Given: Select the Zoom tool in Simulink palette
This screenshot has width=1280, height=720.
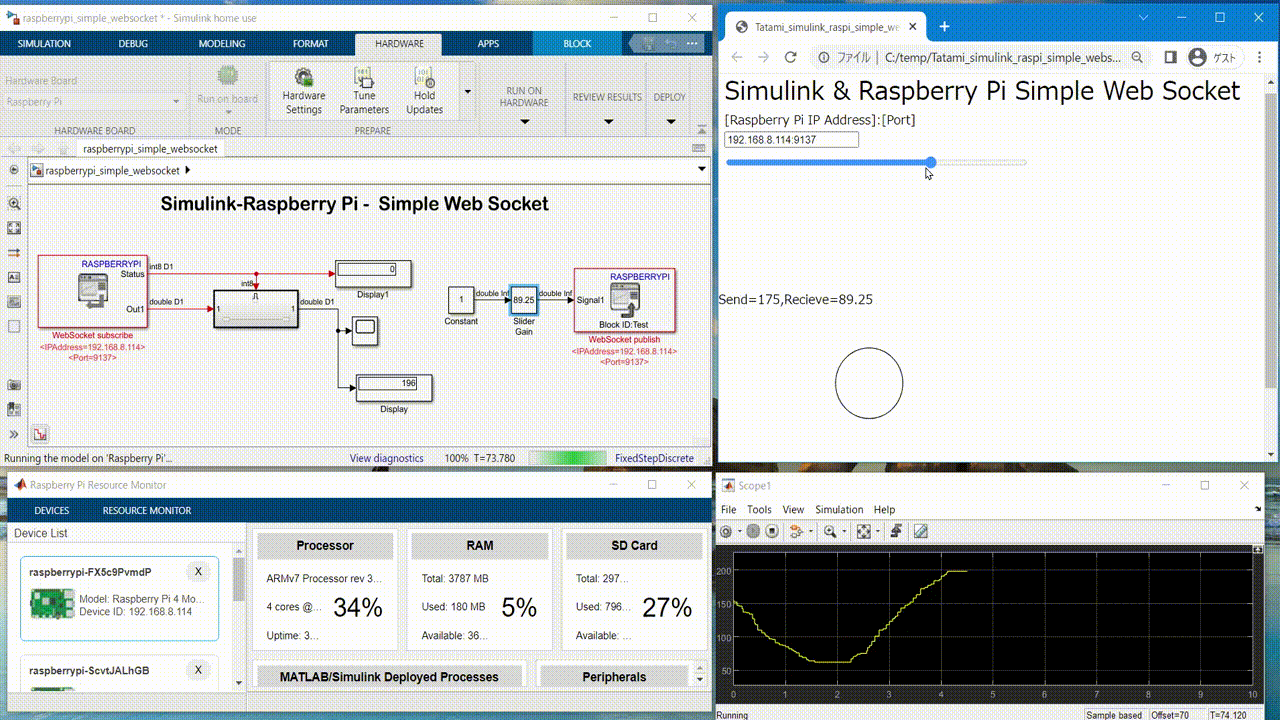Looking at the screenshot, I should [14, 203].
